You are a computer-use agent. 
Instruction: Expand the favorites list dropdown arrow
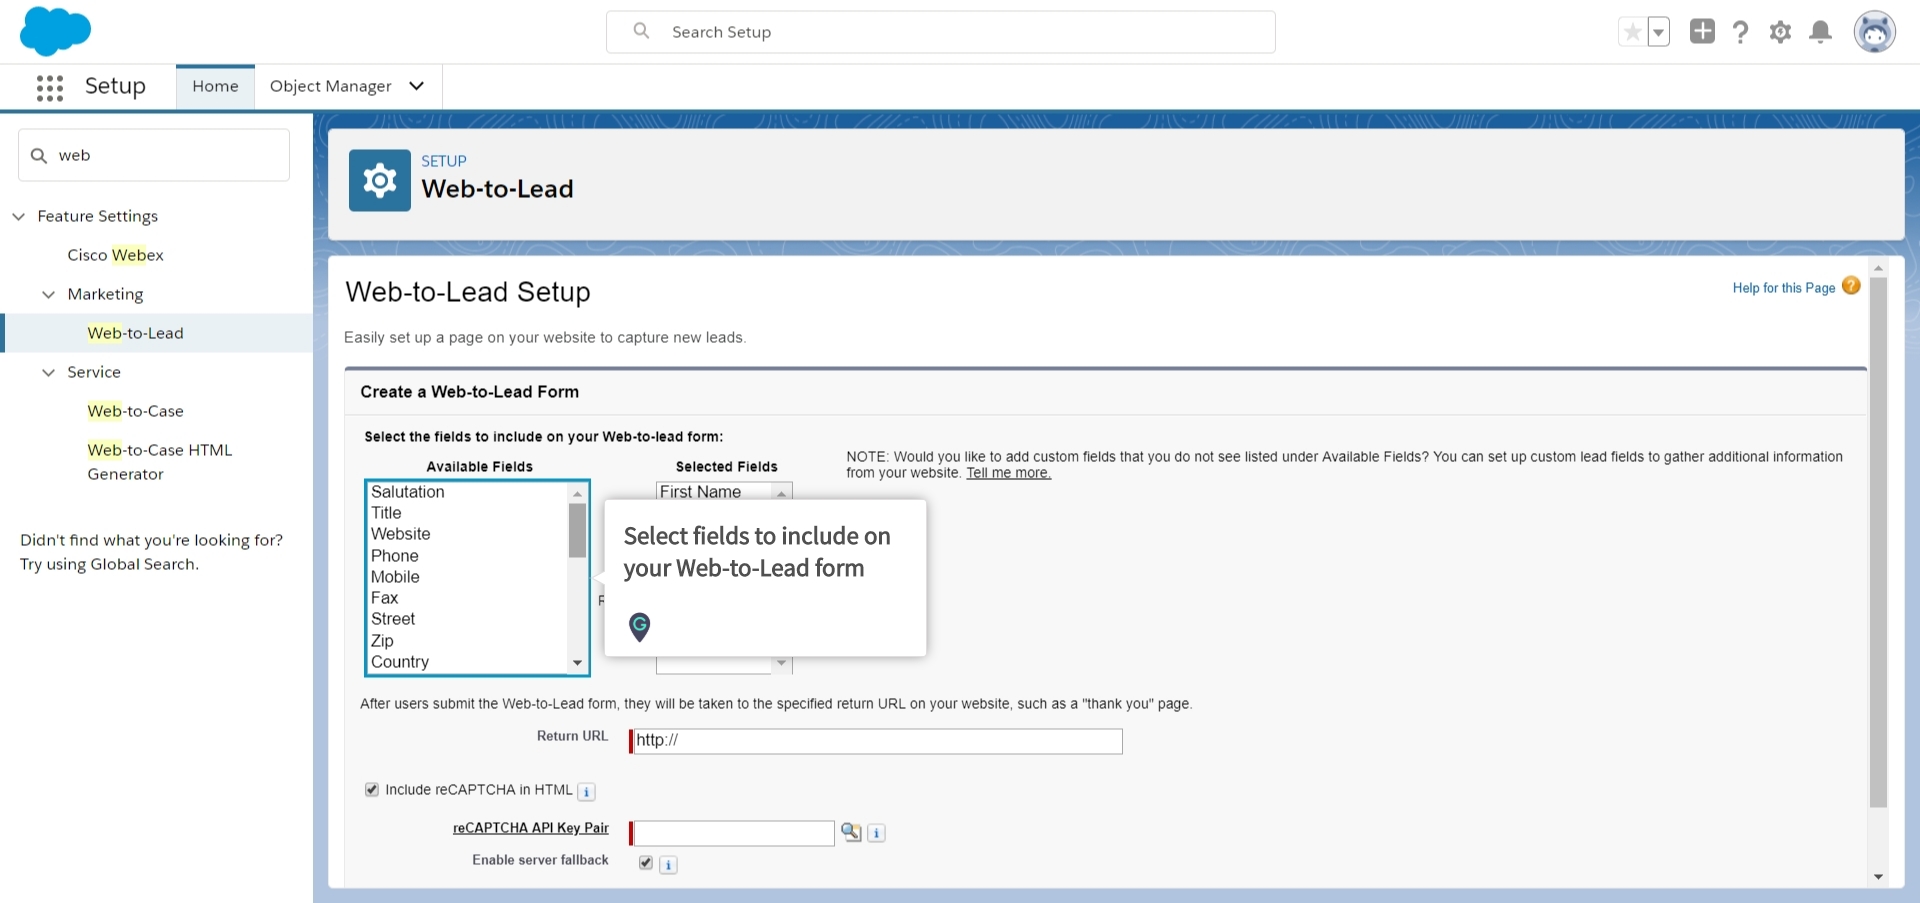(1659, 31)
